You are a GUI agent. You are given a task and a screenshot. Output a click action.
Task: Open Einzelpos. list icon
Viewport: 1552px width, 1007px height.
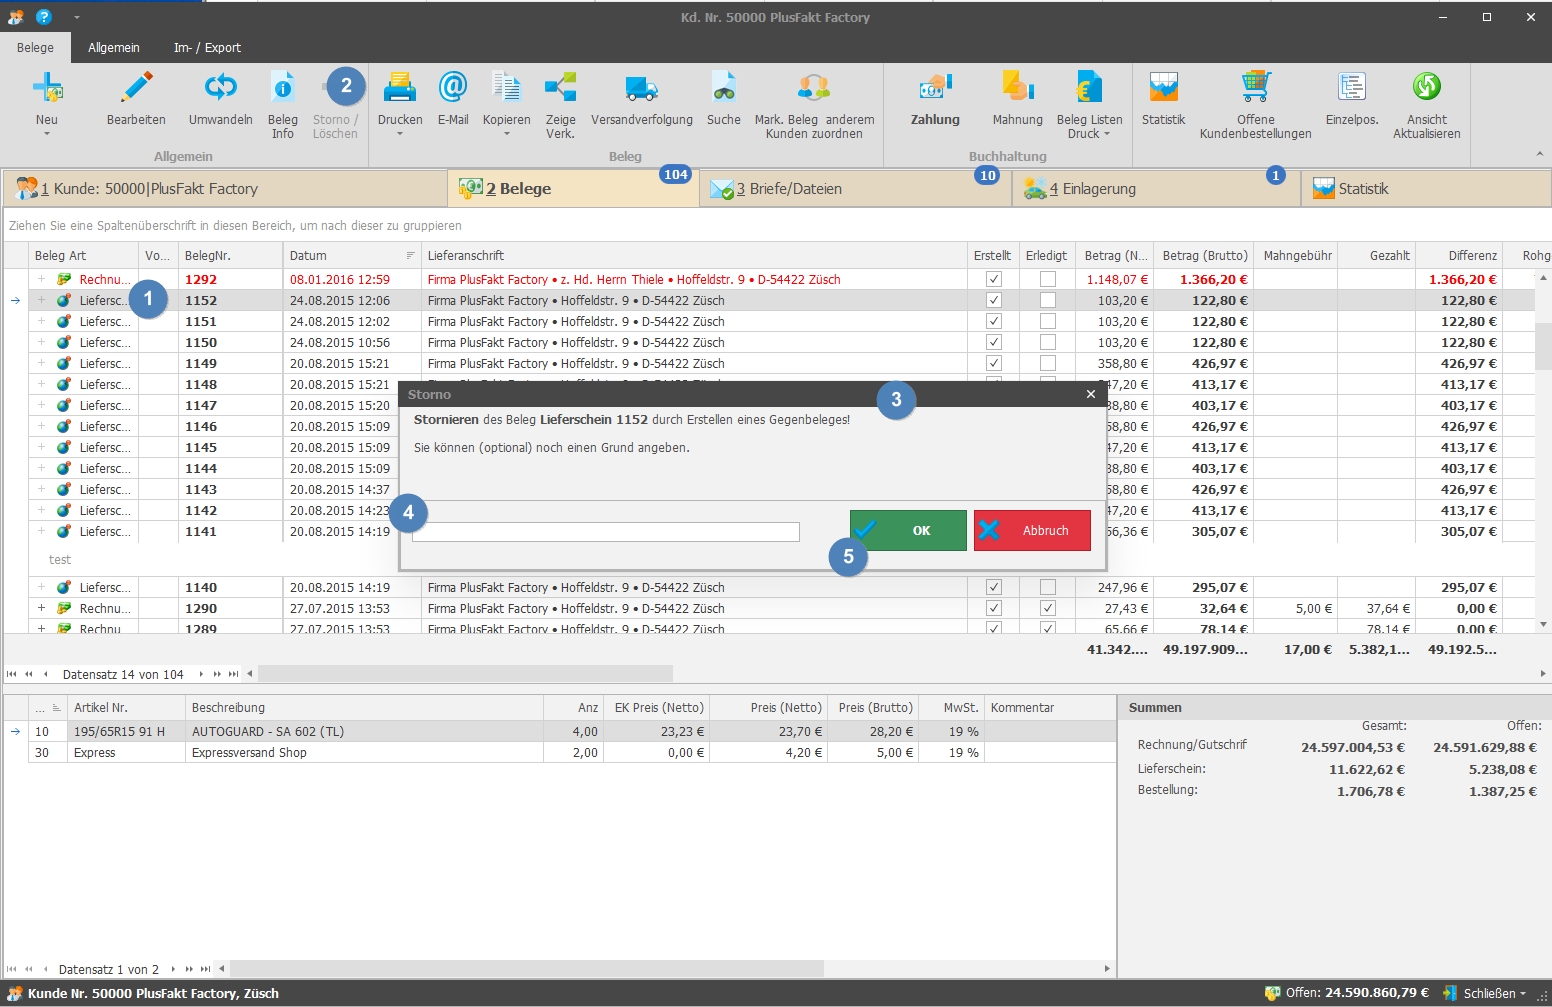tap(1352, 88)
